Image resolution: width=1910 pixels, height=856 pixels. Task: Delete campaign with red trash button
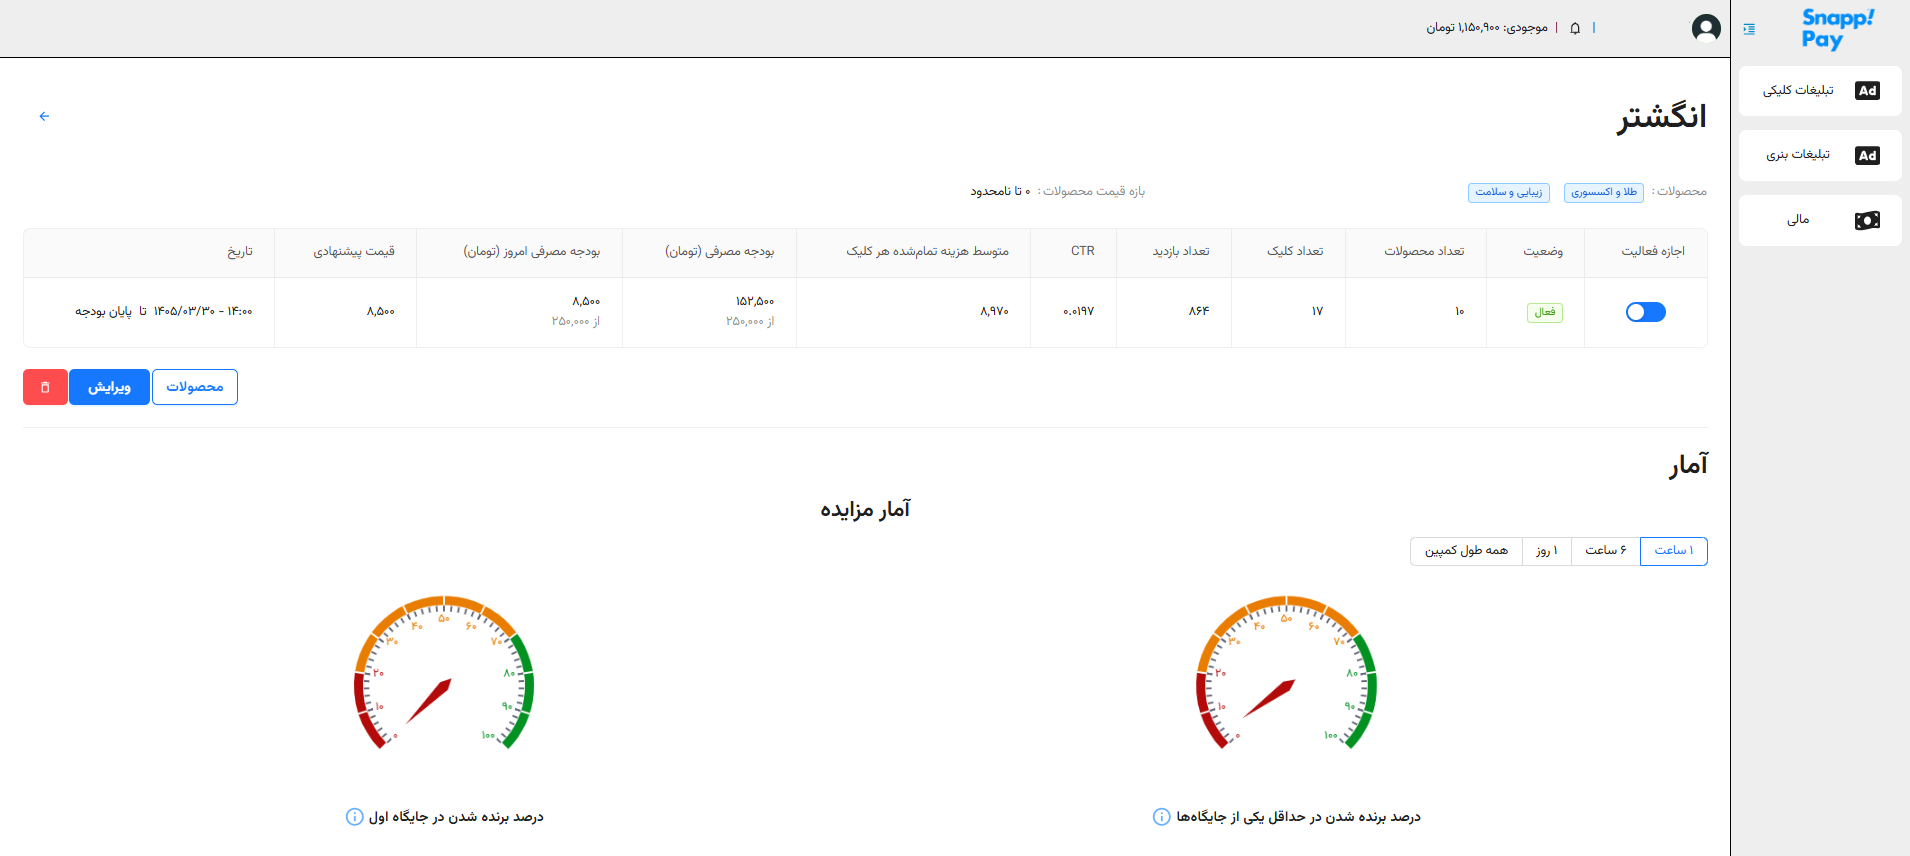pos(45,387)
